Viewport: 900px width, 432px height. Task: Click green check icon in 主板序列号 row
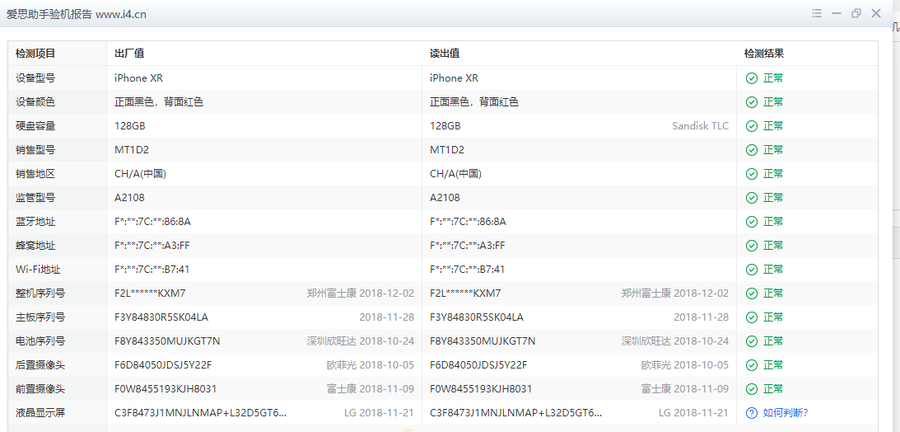coord(751,317)
